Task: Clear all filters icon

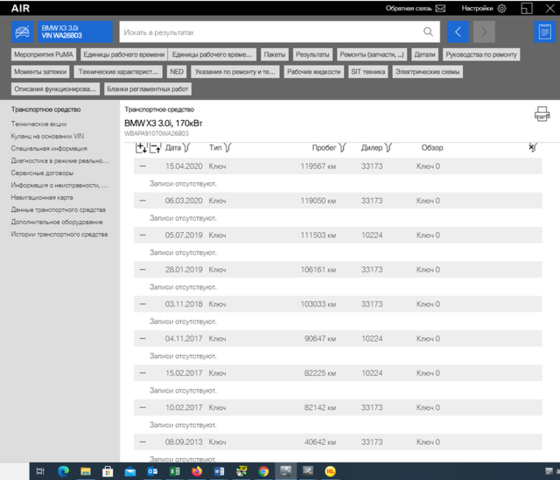Action: coord(533,148)
